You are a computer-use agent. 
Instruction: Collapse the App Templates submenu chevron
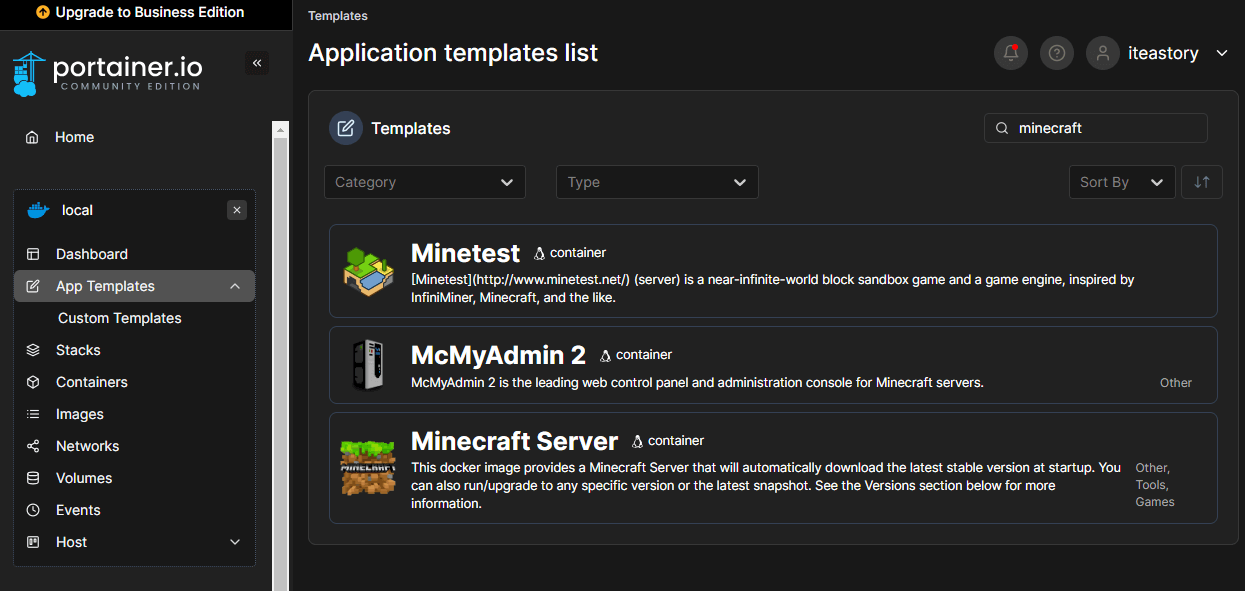(x=235, y=286)
